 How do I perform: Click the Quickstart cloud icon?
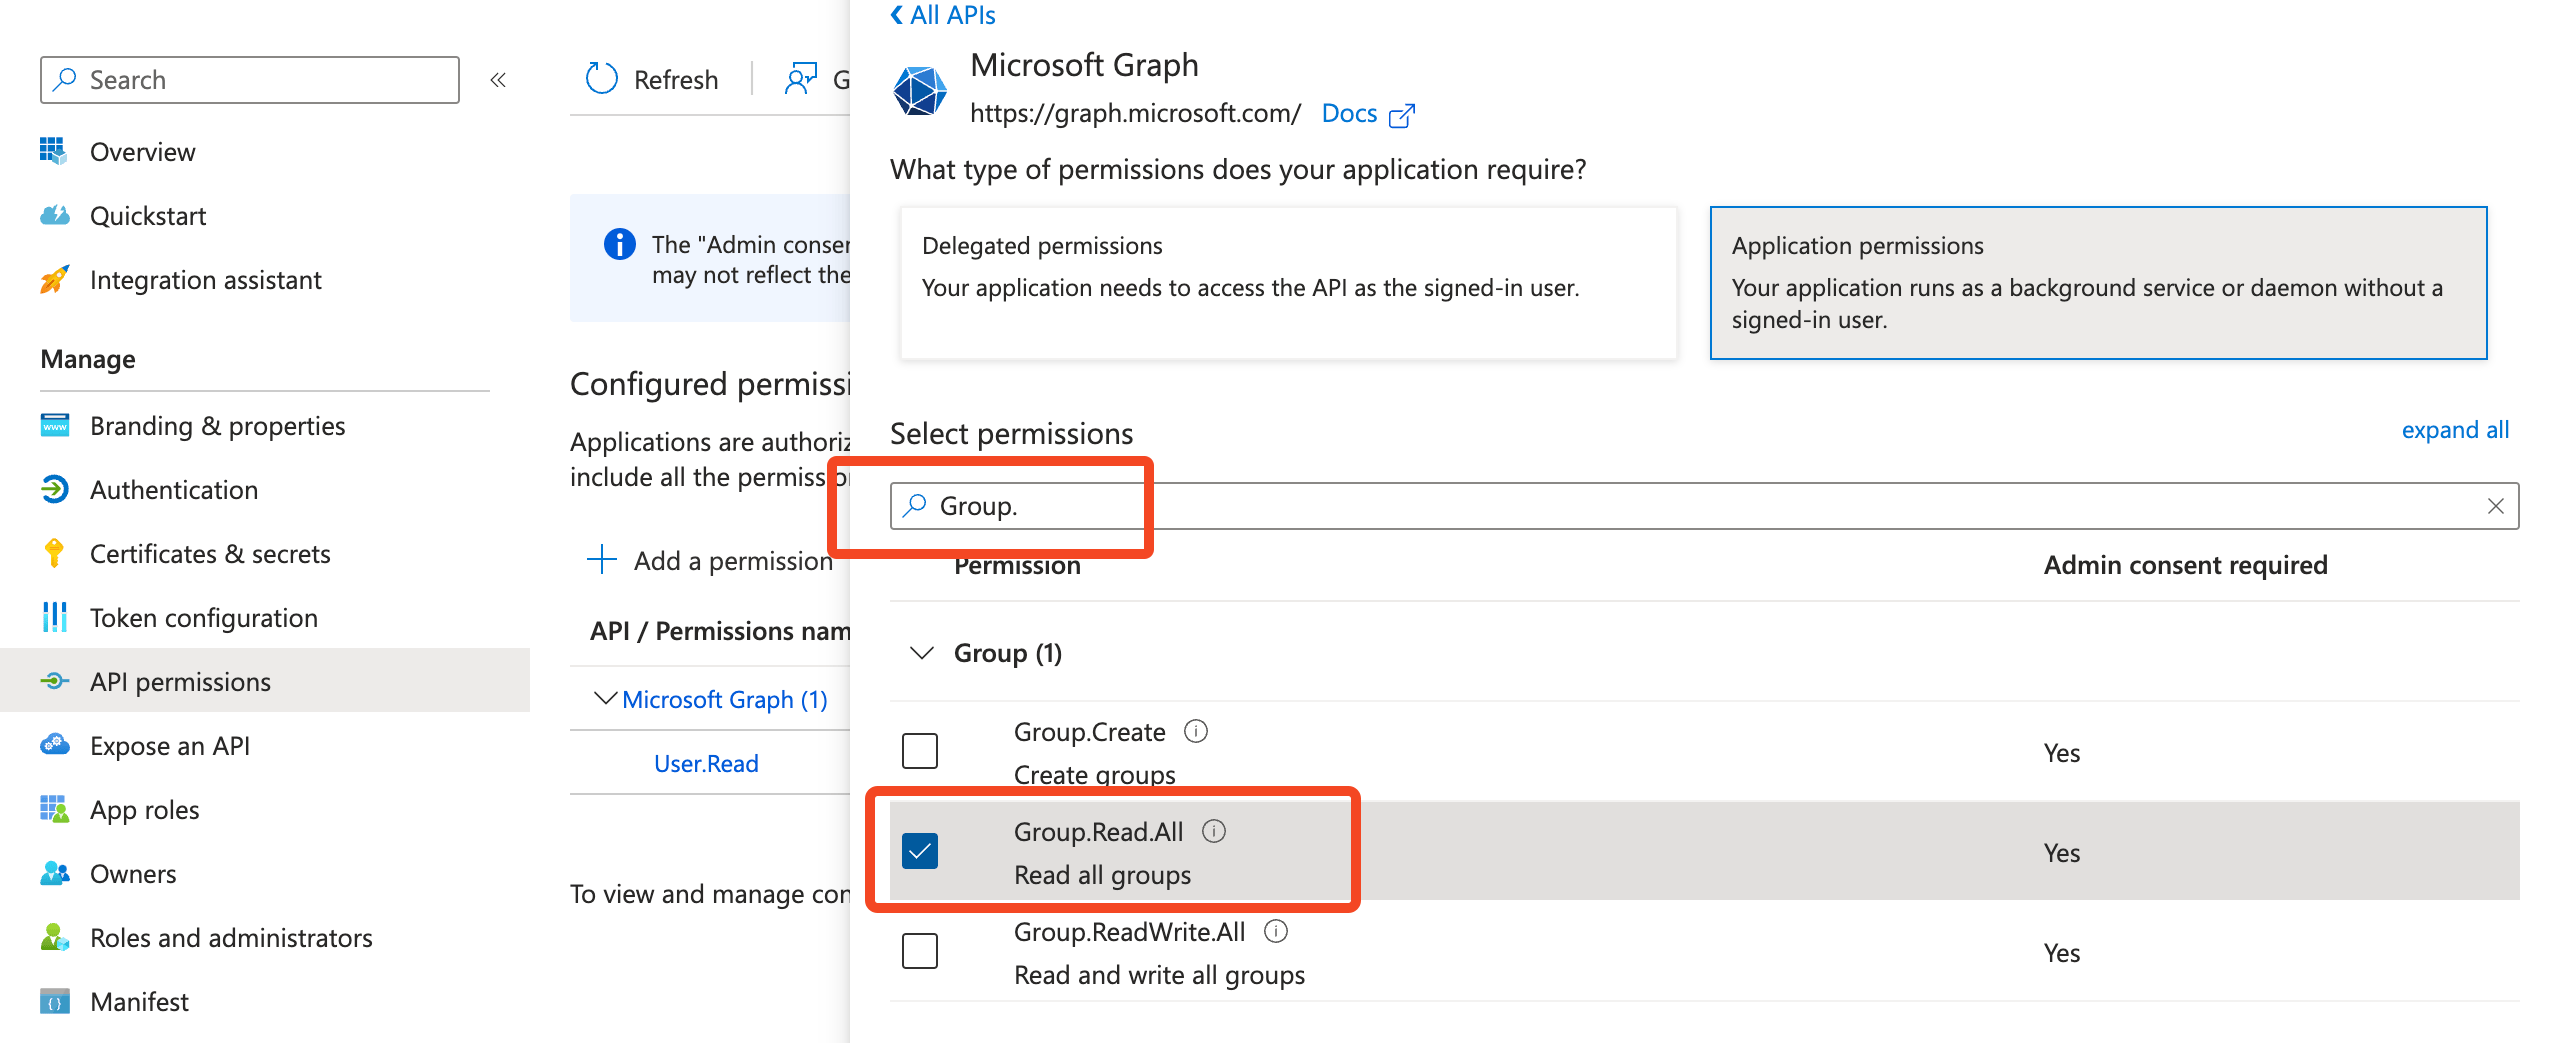point(54,215)
